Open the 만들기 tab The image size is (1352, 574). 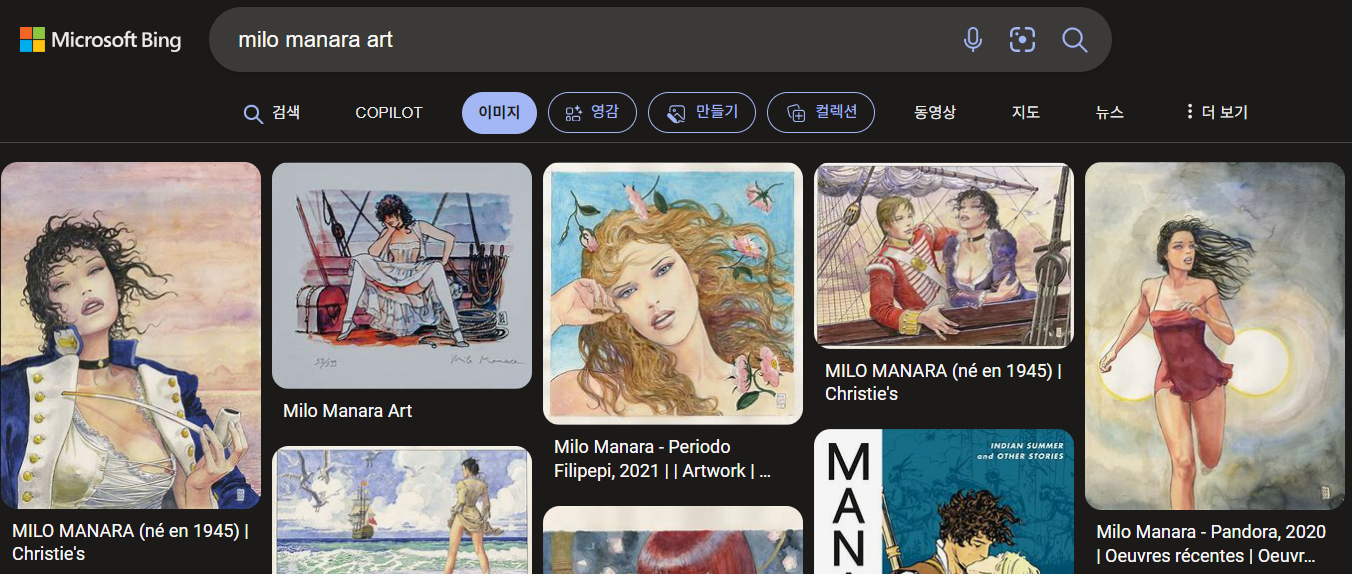pos(702,113)
